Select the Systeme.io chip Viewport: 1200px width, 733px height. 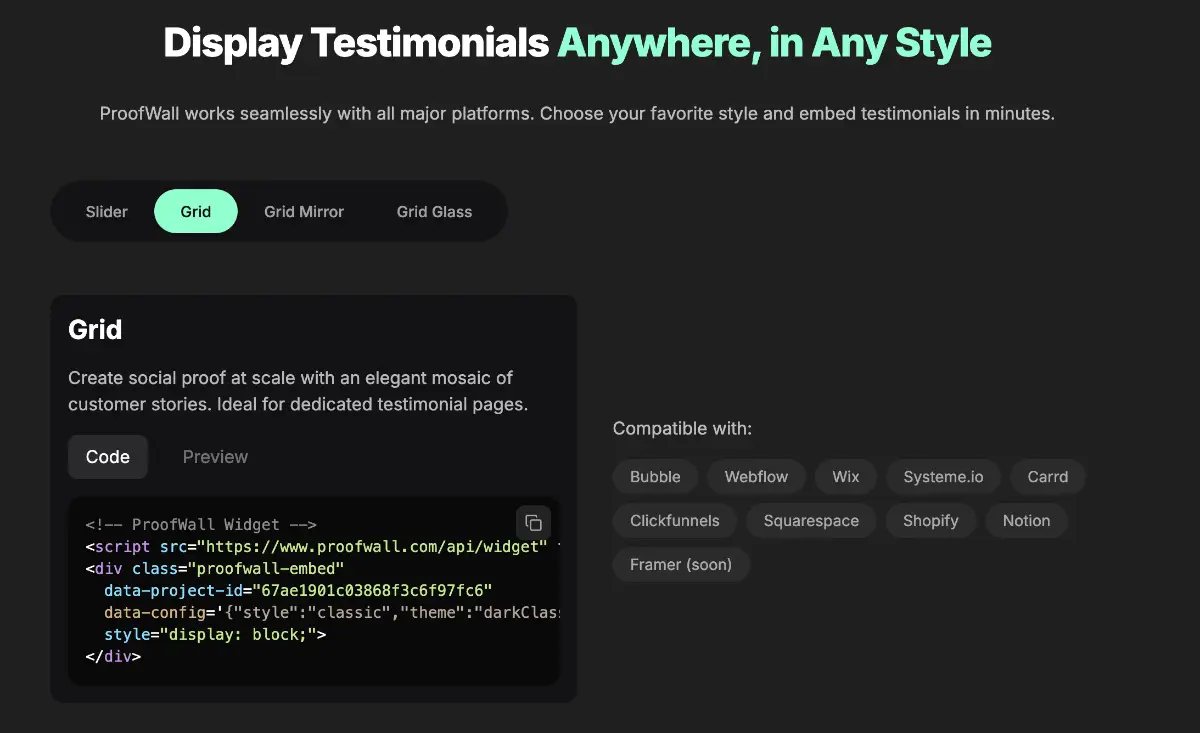click(943, 477)
